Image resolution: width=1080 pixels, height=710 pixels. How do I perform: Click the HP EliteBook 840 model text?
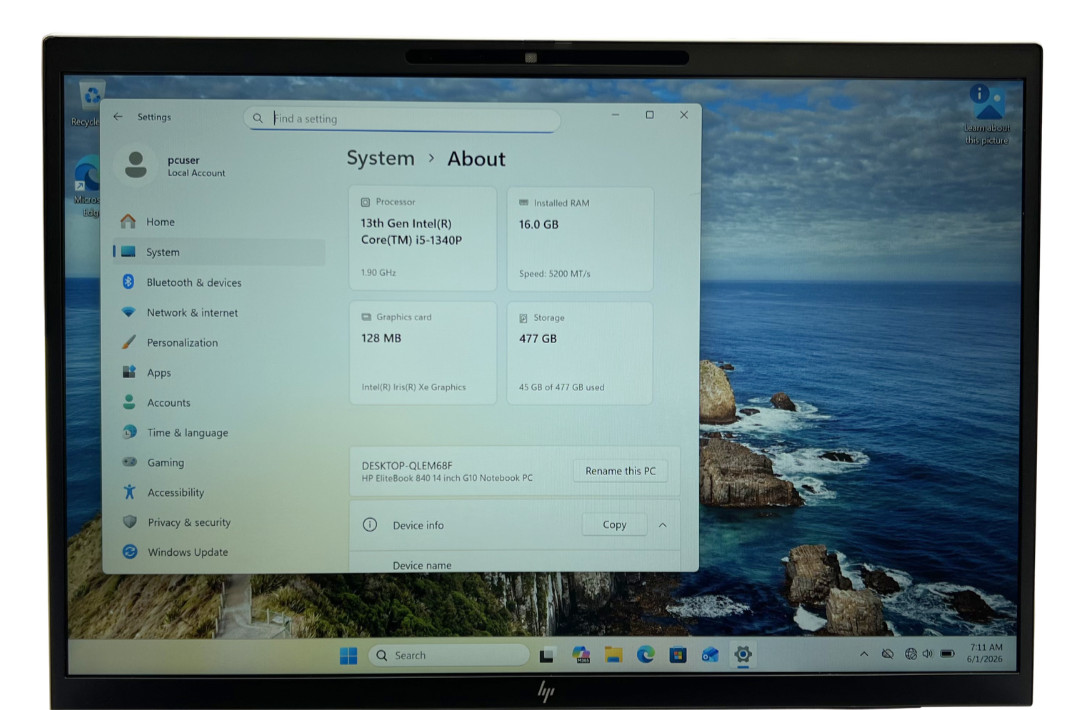click(447, 478)
